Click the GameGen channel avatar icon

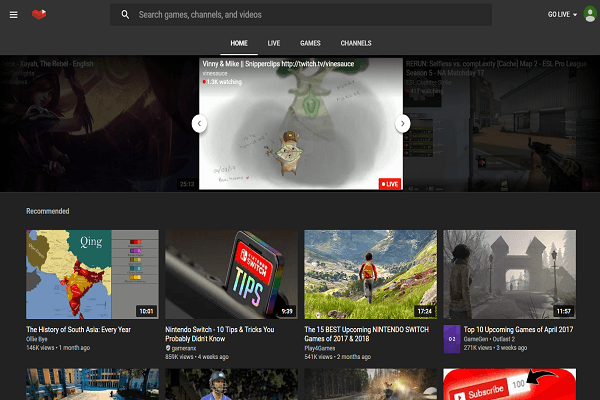pos(452,339)
